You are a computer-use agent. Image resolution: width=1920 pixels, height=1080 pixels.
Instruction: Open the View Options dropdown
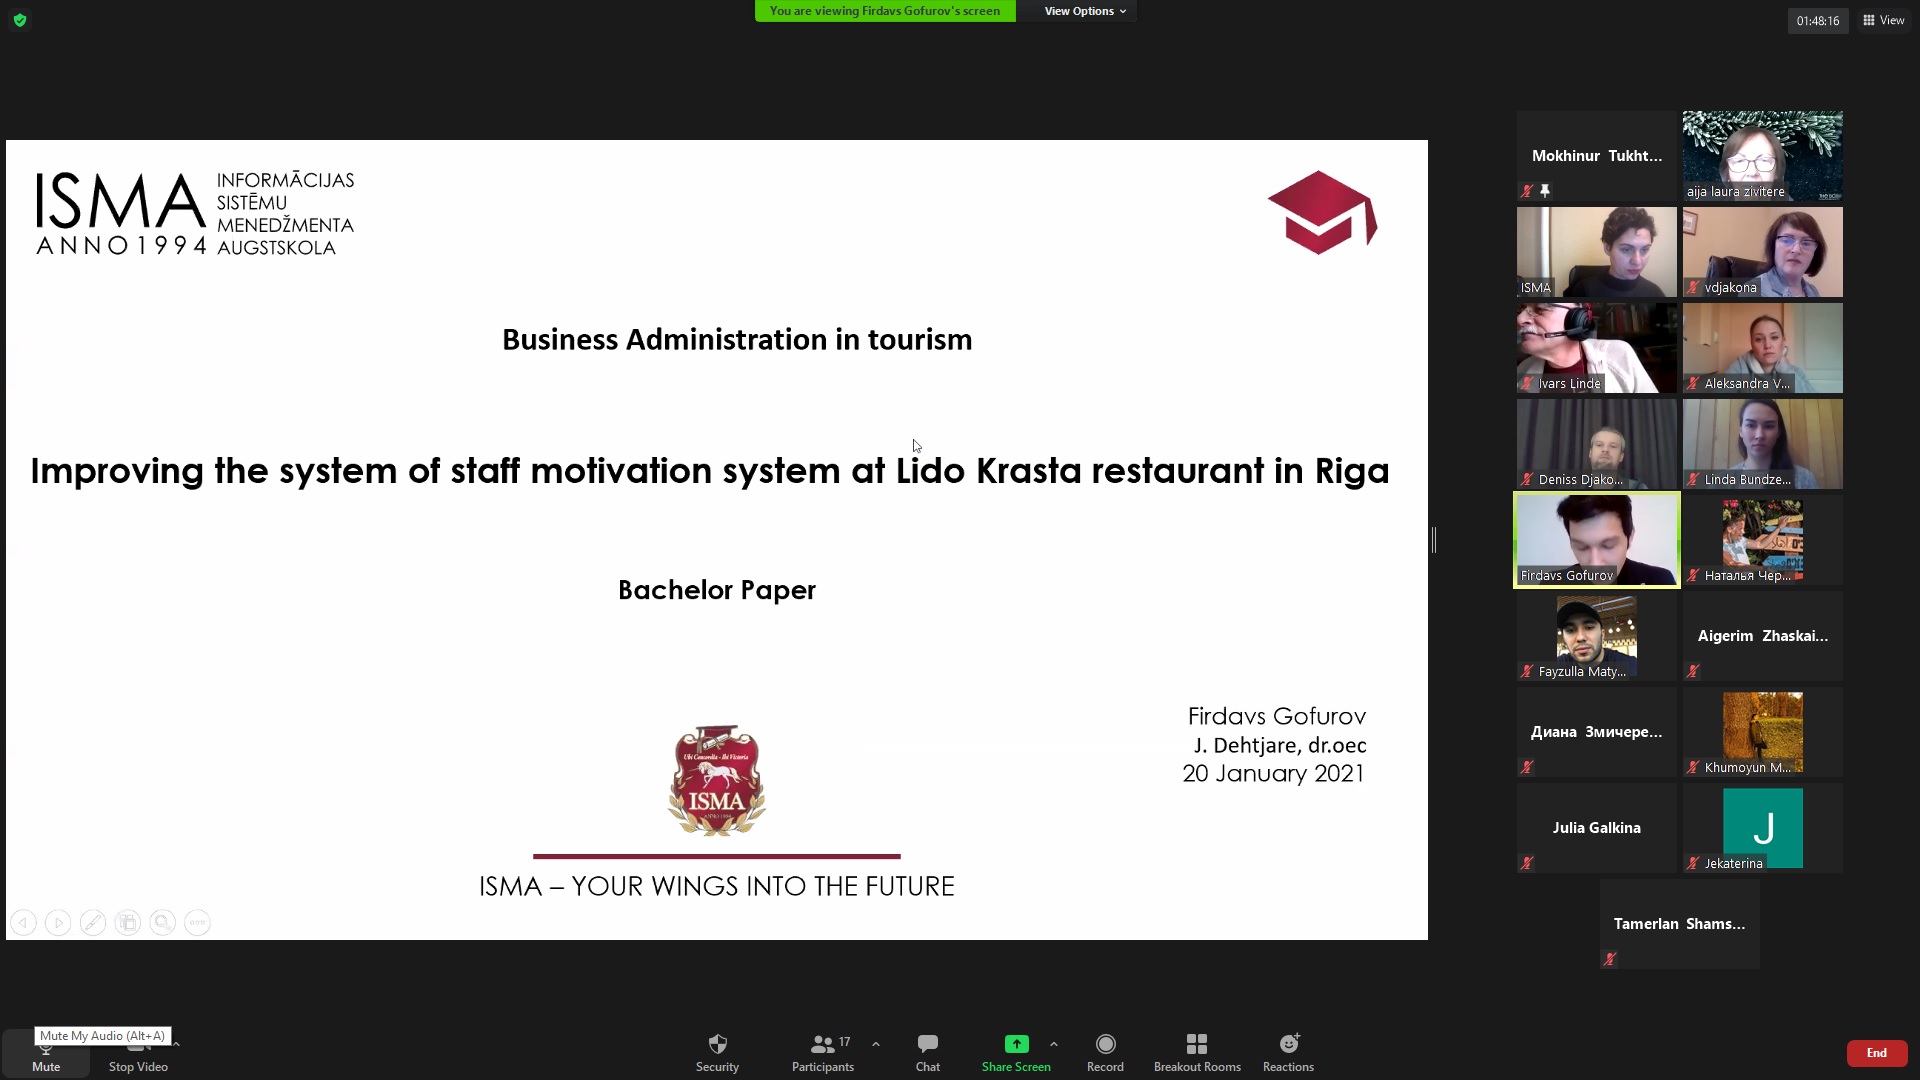point(1085,11)
